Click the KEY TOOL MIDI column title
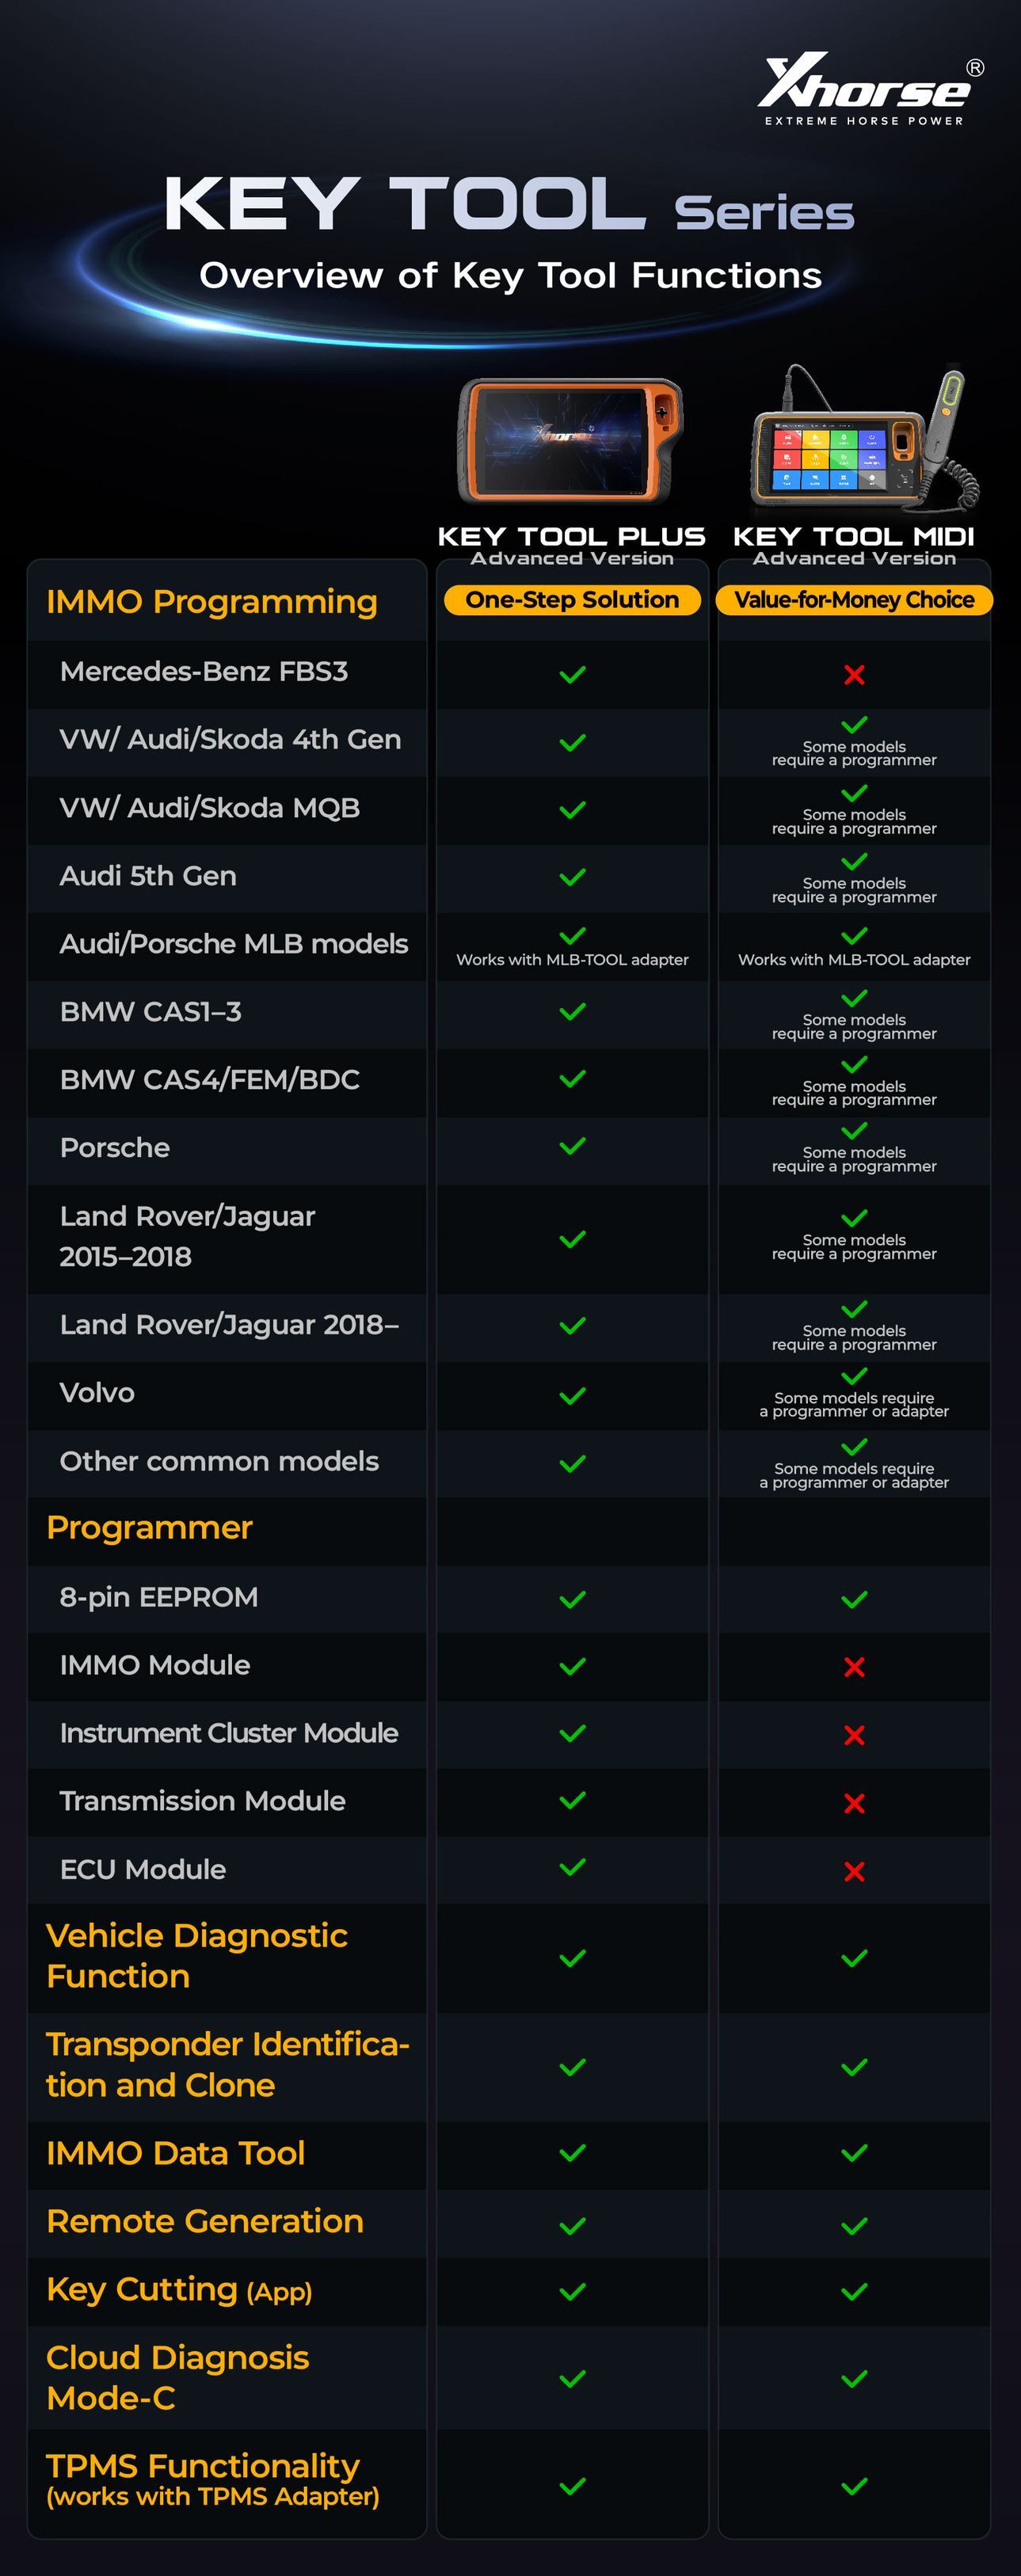 pos(854,537)
